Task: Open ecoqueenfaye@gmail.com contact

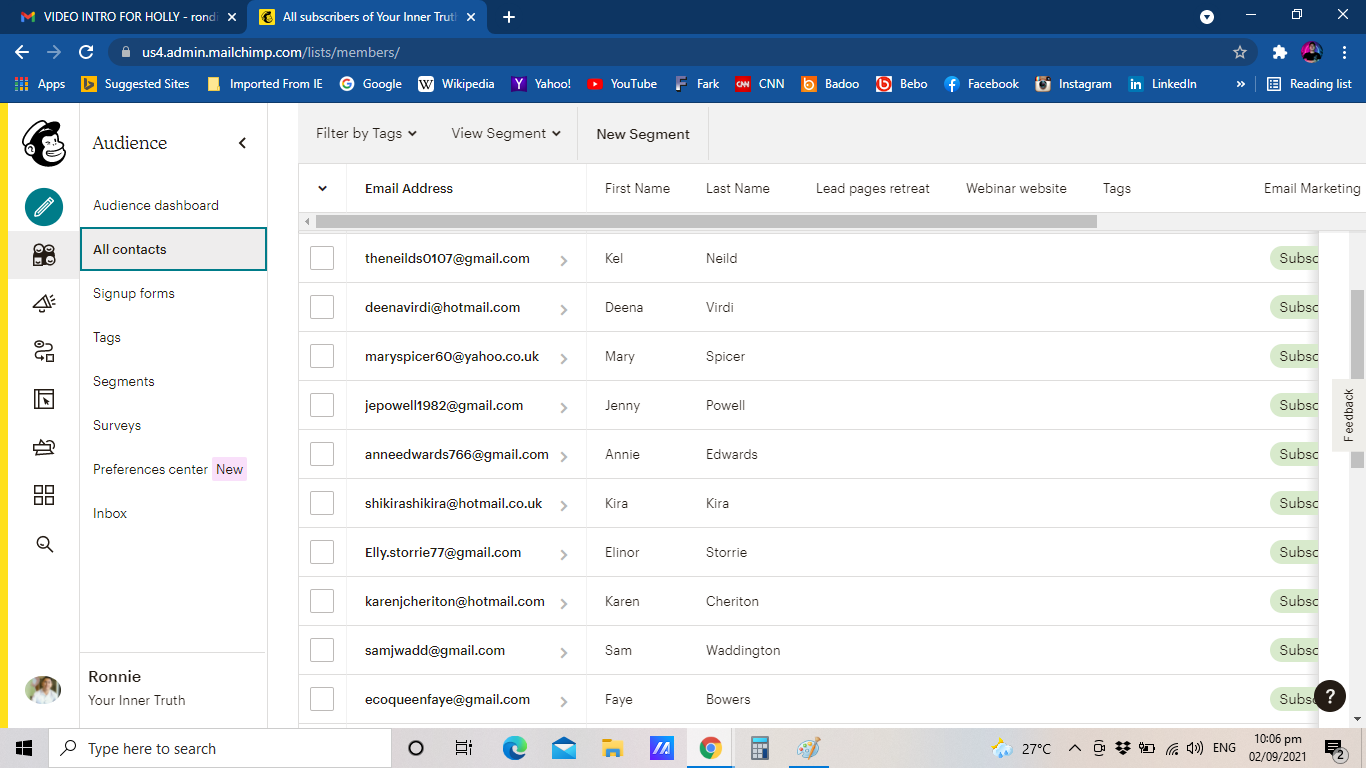Action: click(x=447, y=699)
